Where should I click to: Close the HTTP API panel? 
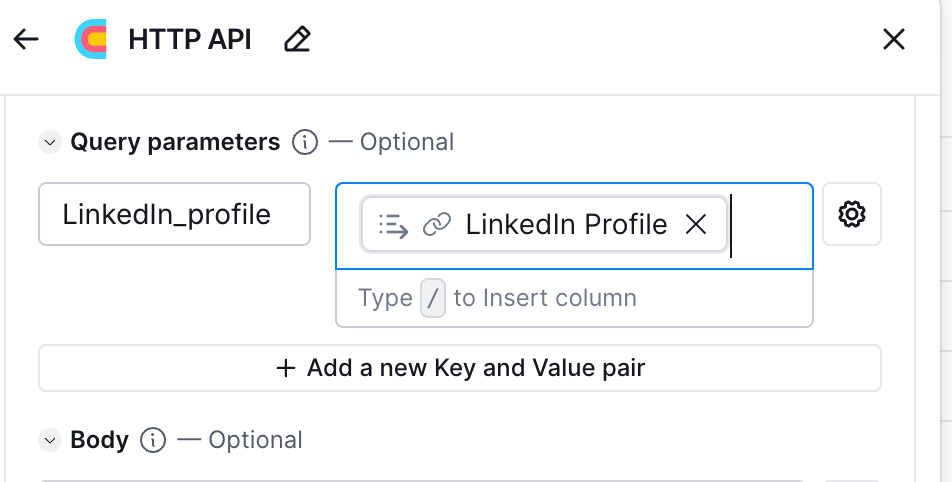[893, 39]
